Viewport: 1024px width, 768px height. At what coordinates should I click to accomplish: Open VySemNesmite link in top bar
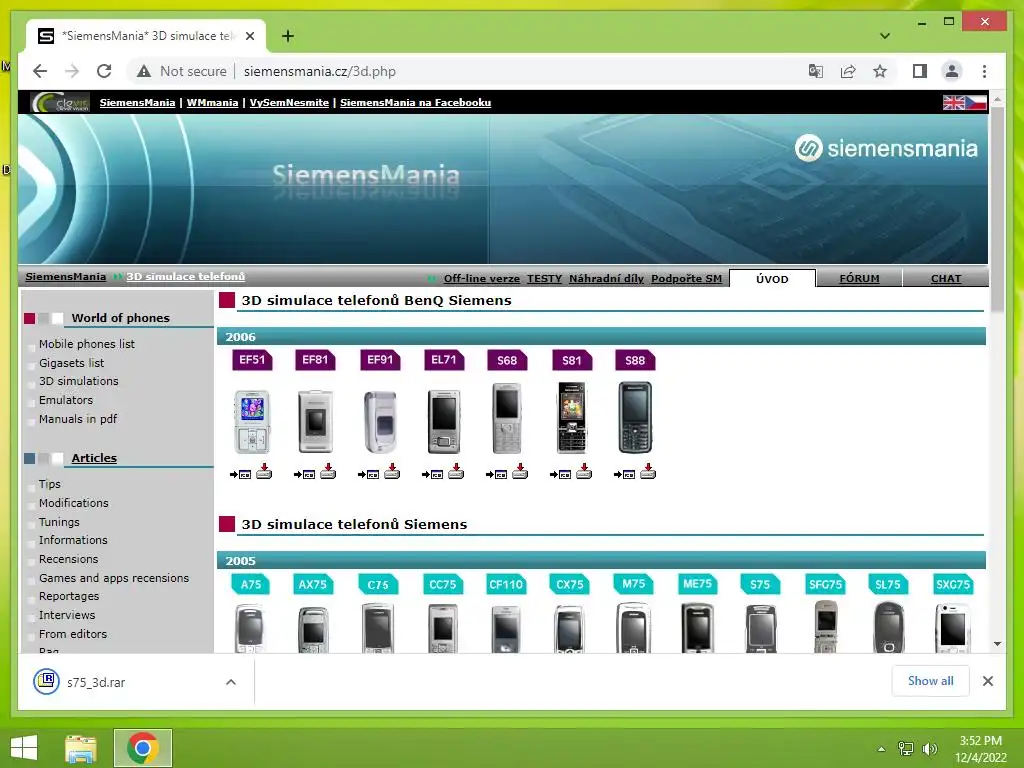pos(289,103)
